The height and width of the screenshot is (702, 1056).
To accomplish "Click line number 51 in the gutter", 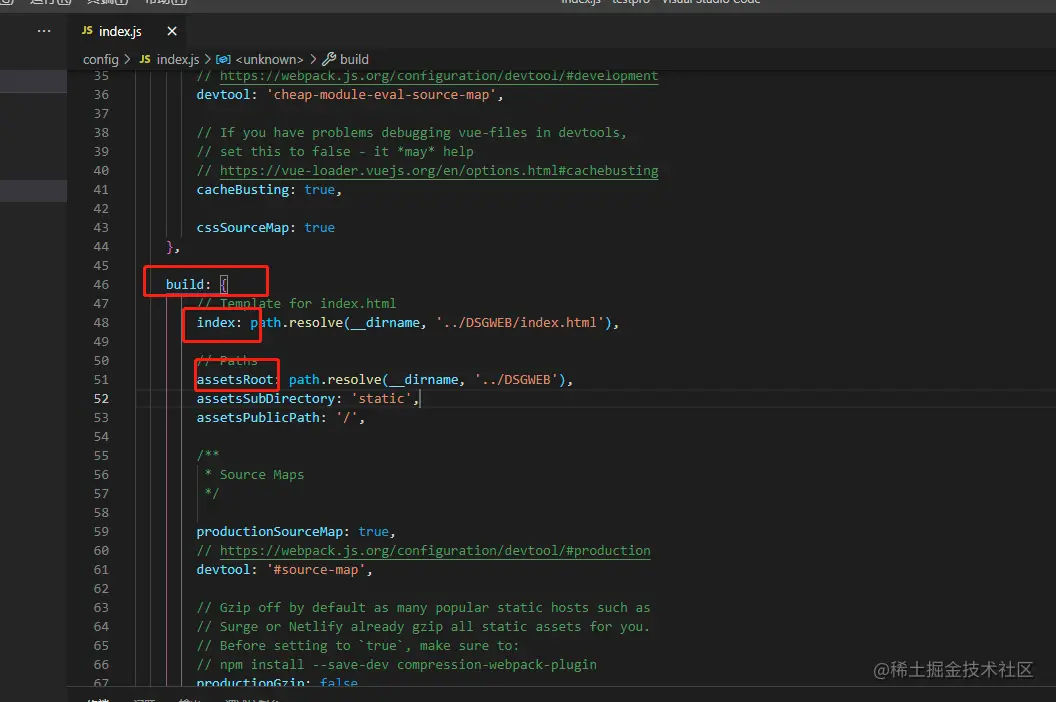I will pos(101,379).
